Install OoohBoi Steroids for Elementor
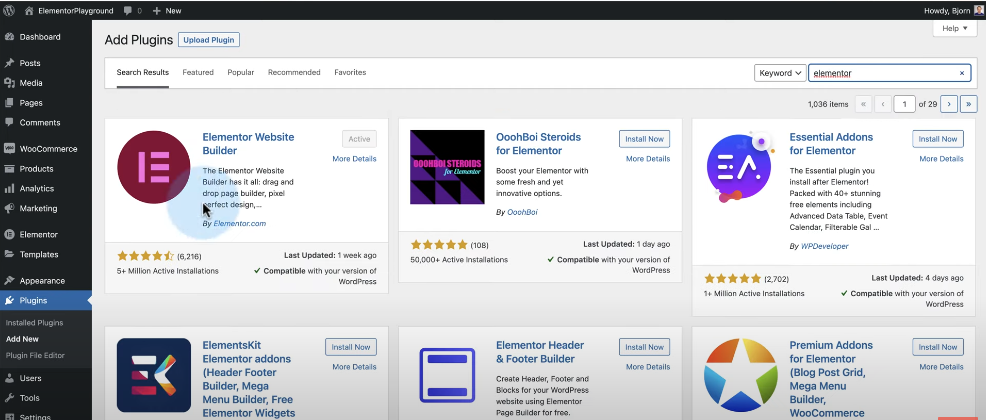This screenshot has width=986, height=420. (x=645, y=139)
